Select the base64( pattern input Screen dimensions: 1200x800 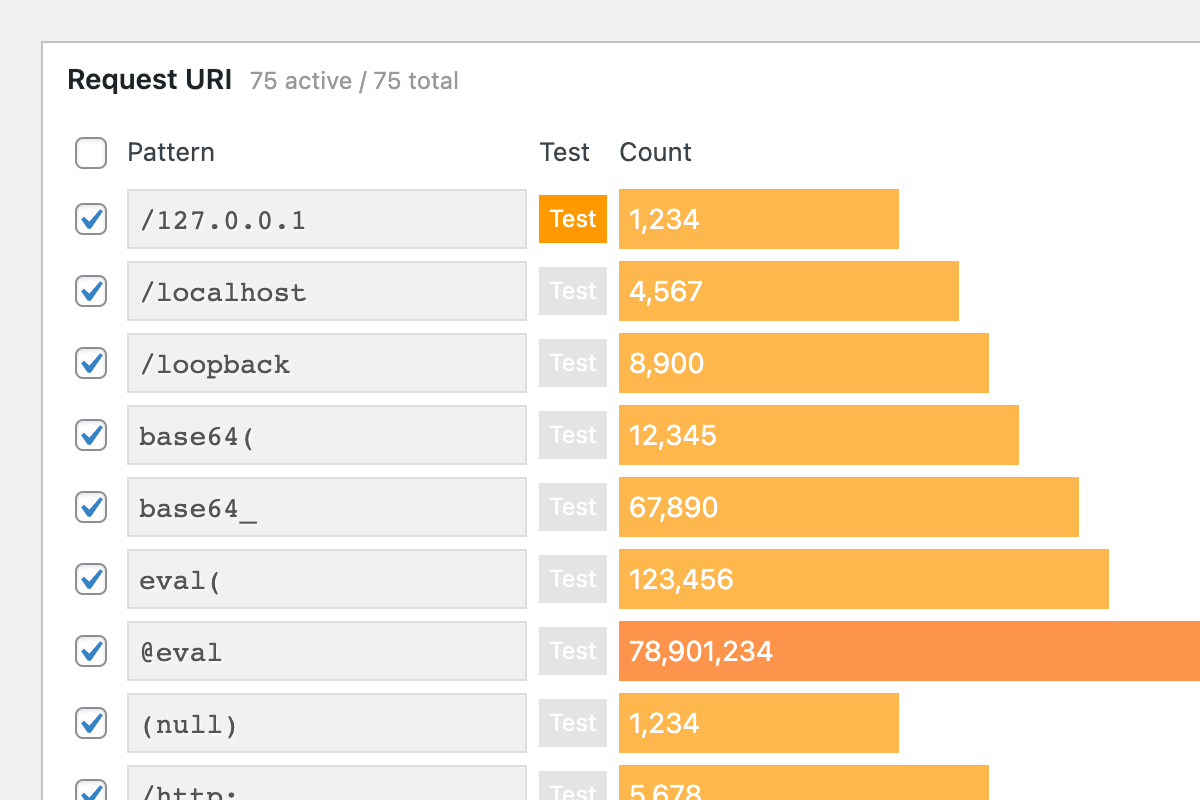(327, 435)
